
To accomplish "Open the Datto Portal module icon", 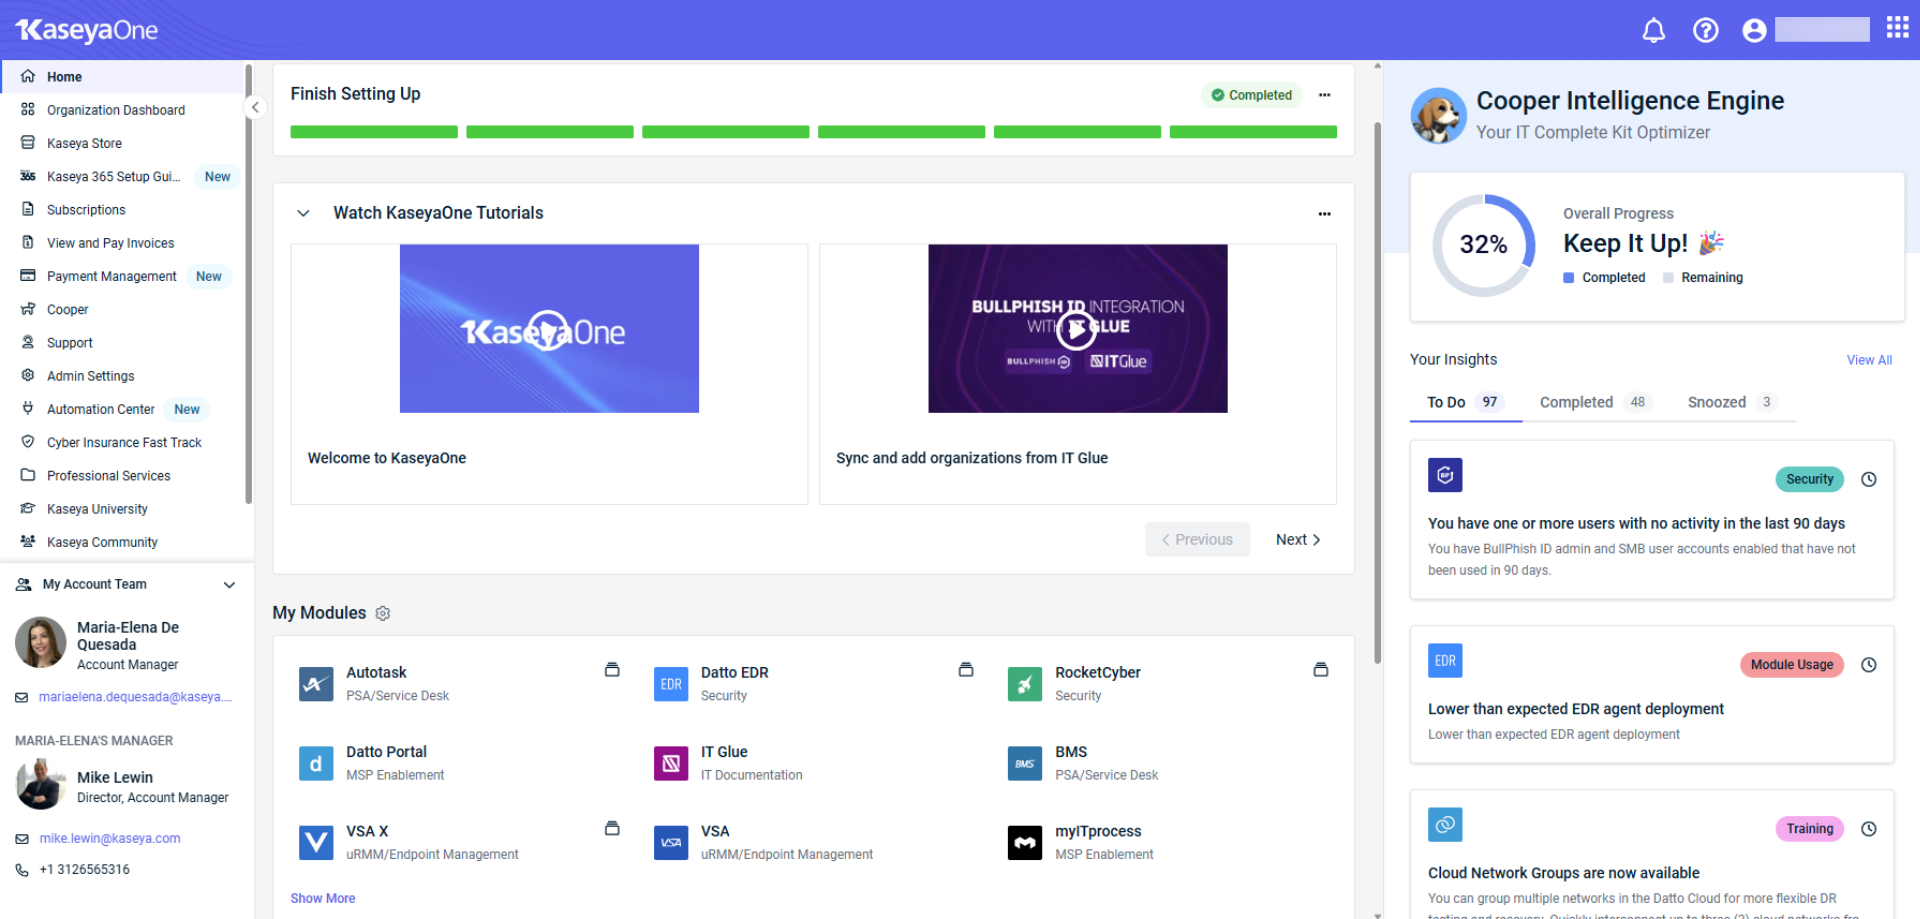I will [x=316, y=763].
